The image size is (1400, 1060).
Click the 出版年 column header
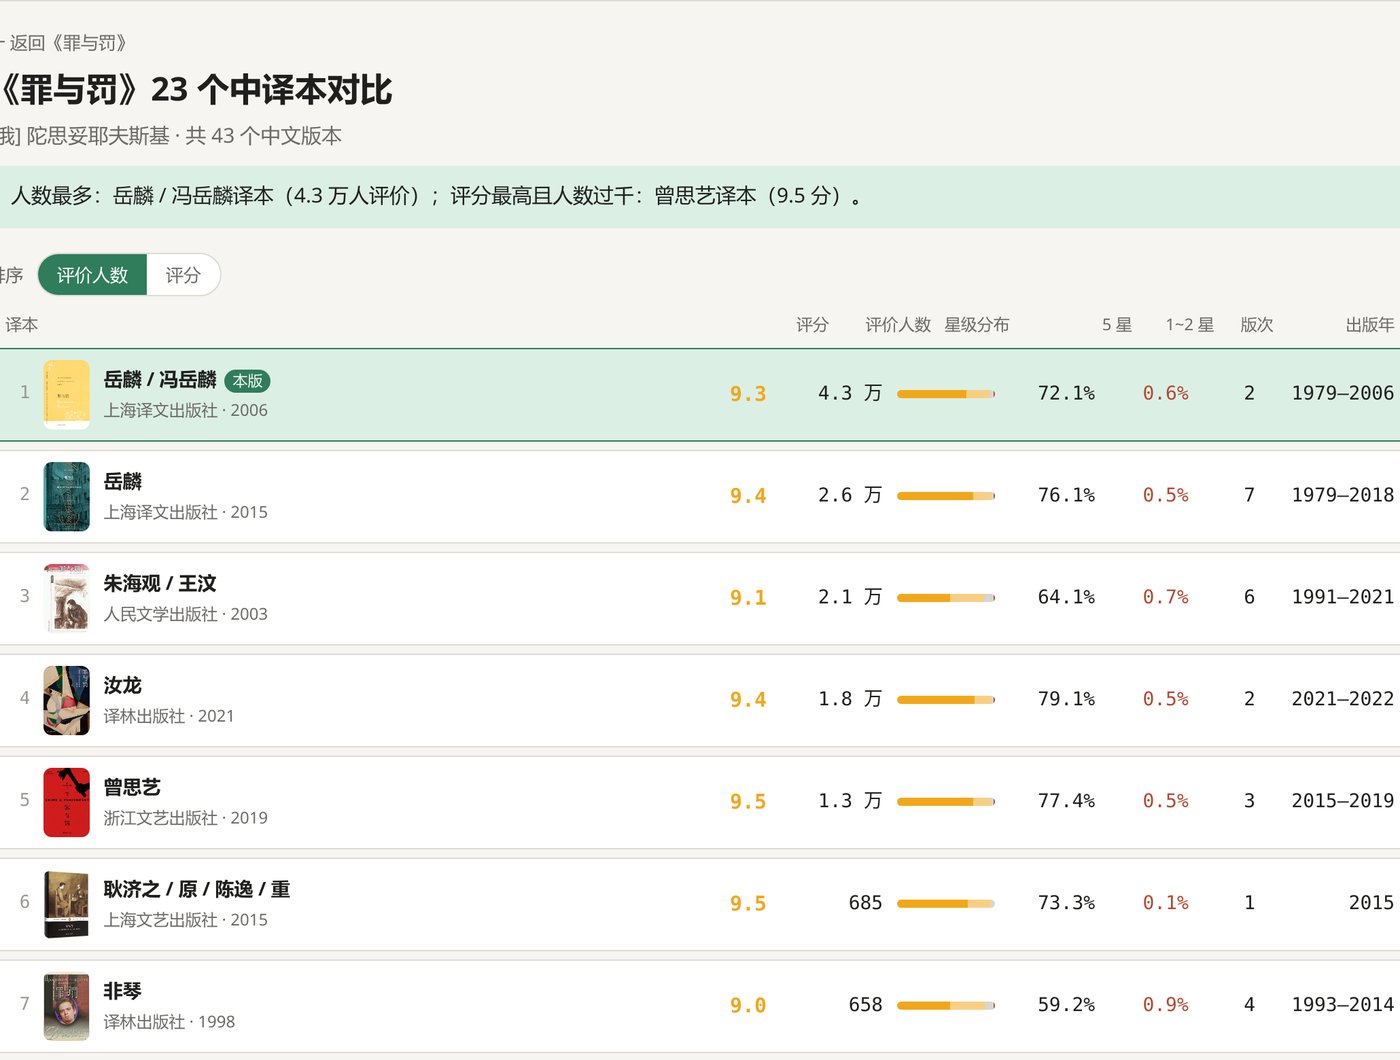coord(1370,325)
